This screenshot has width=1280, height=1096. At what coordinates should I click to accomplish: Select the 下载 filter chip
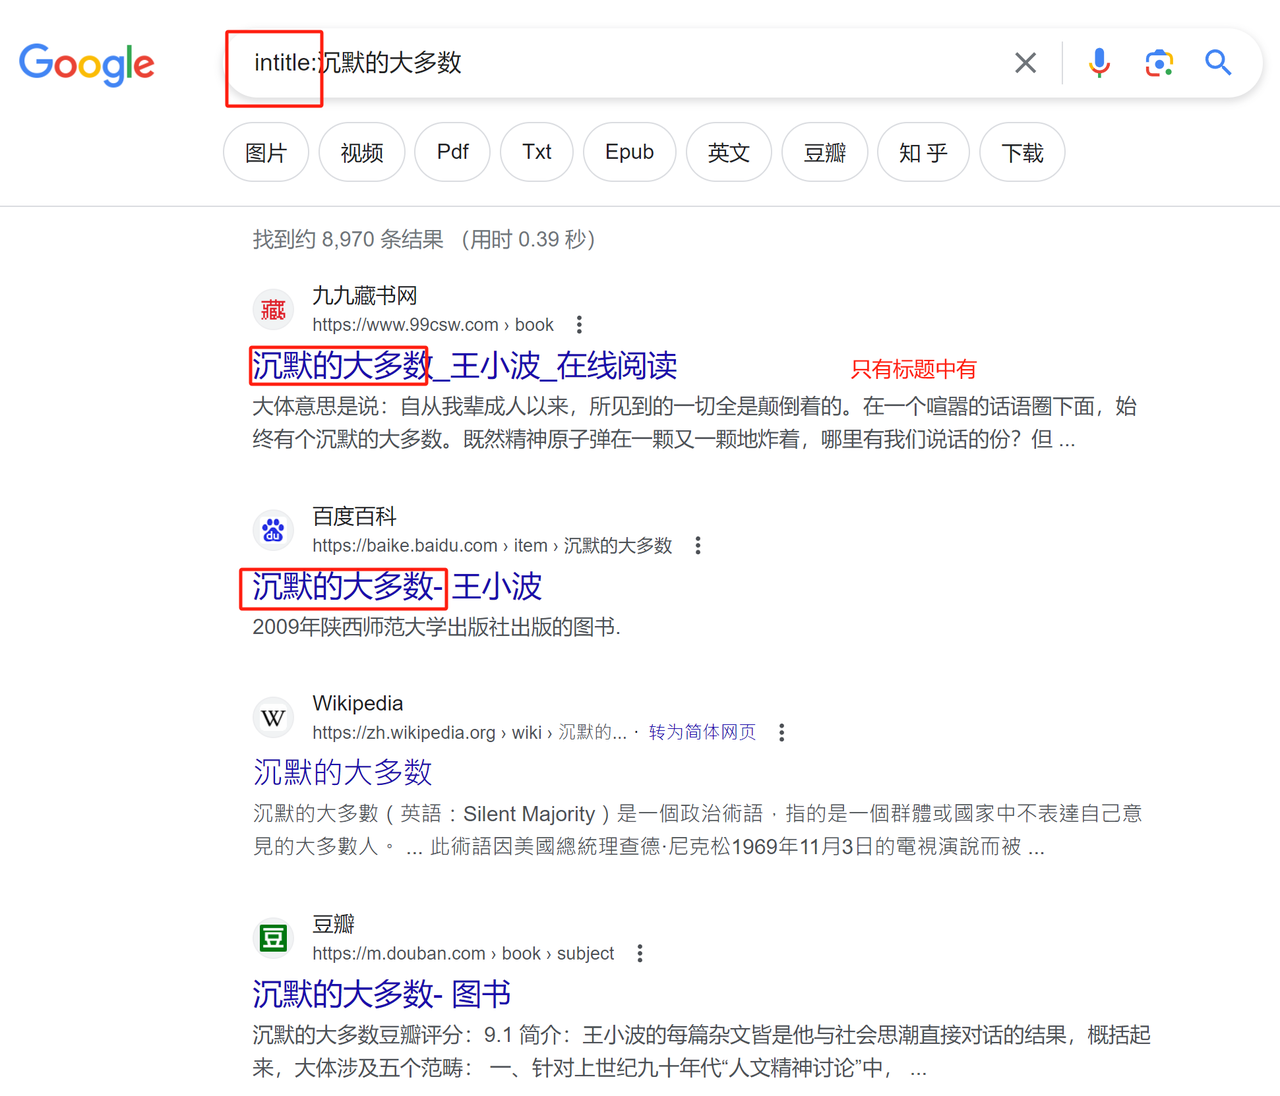[x=1022, y=153]
